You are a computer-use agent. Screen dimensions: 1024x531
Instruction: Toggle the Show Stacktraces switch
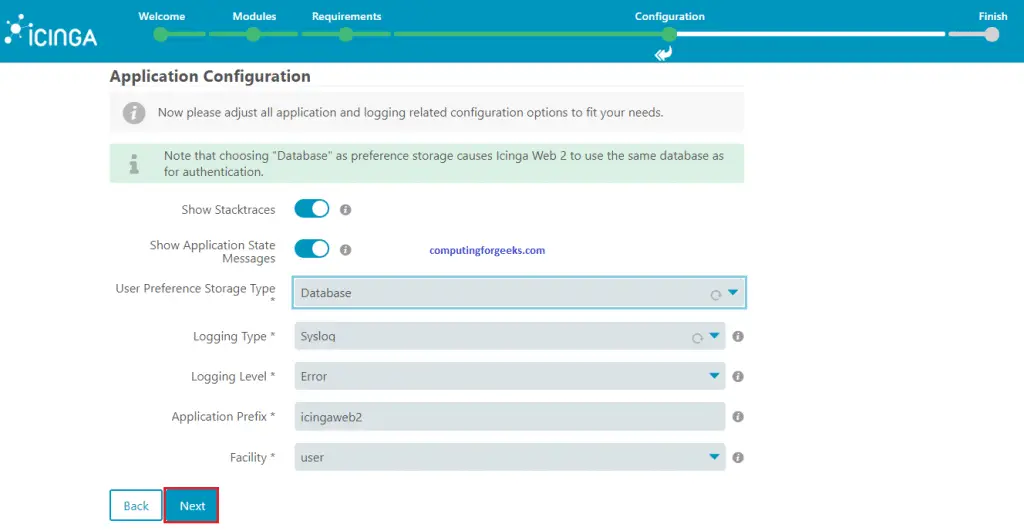[x=312, y=209]
